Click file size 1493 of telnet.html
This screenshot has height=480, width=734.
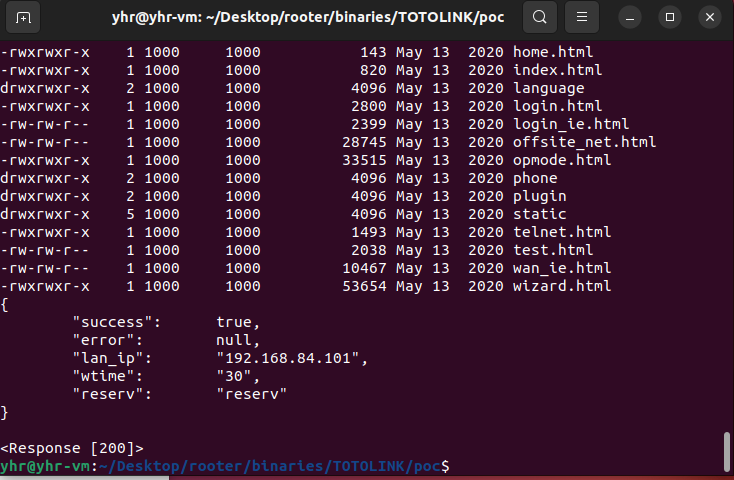369,232
